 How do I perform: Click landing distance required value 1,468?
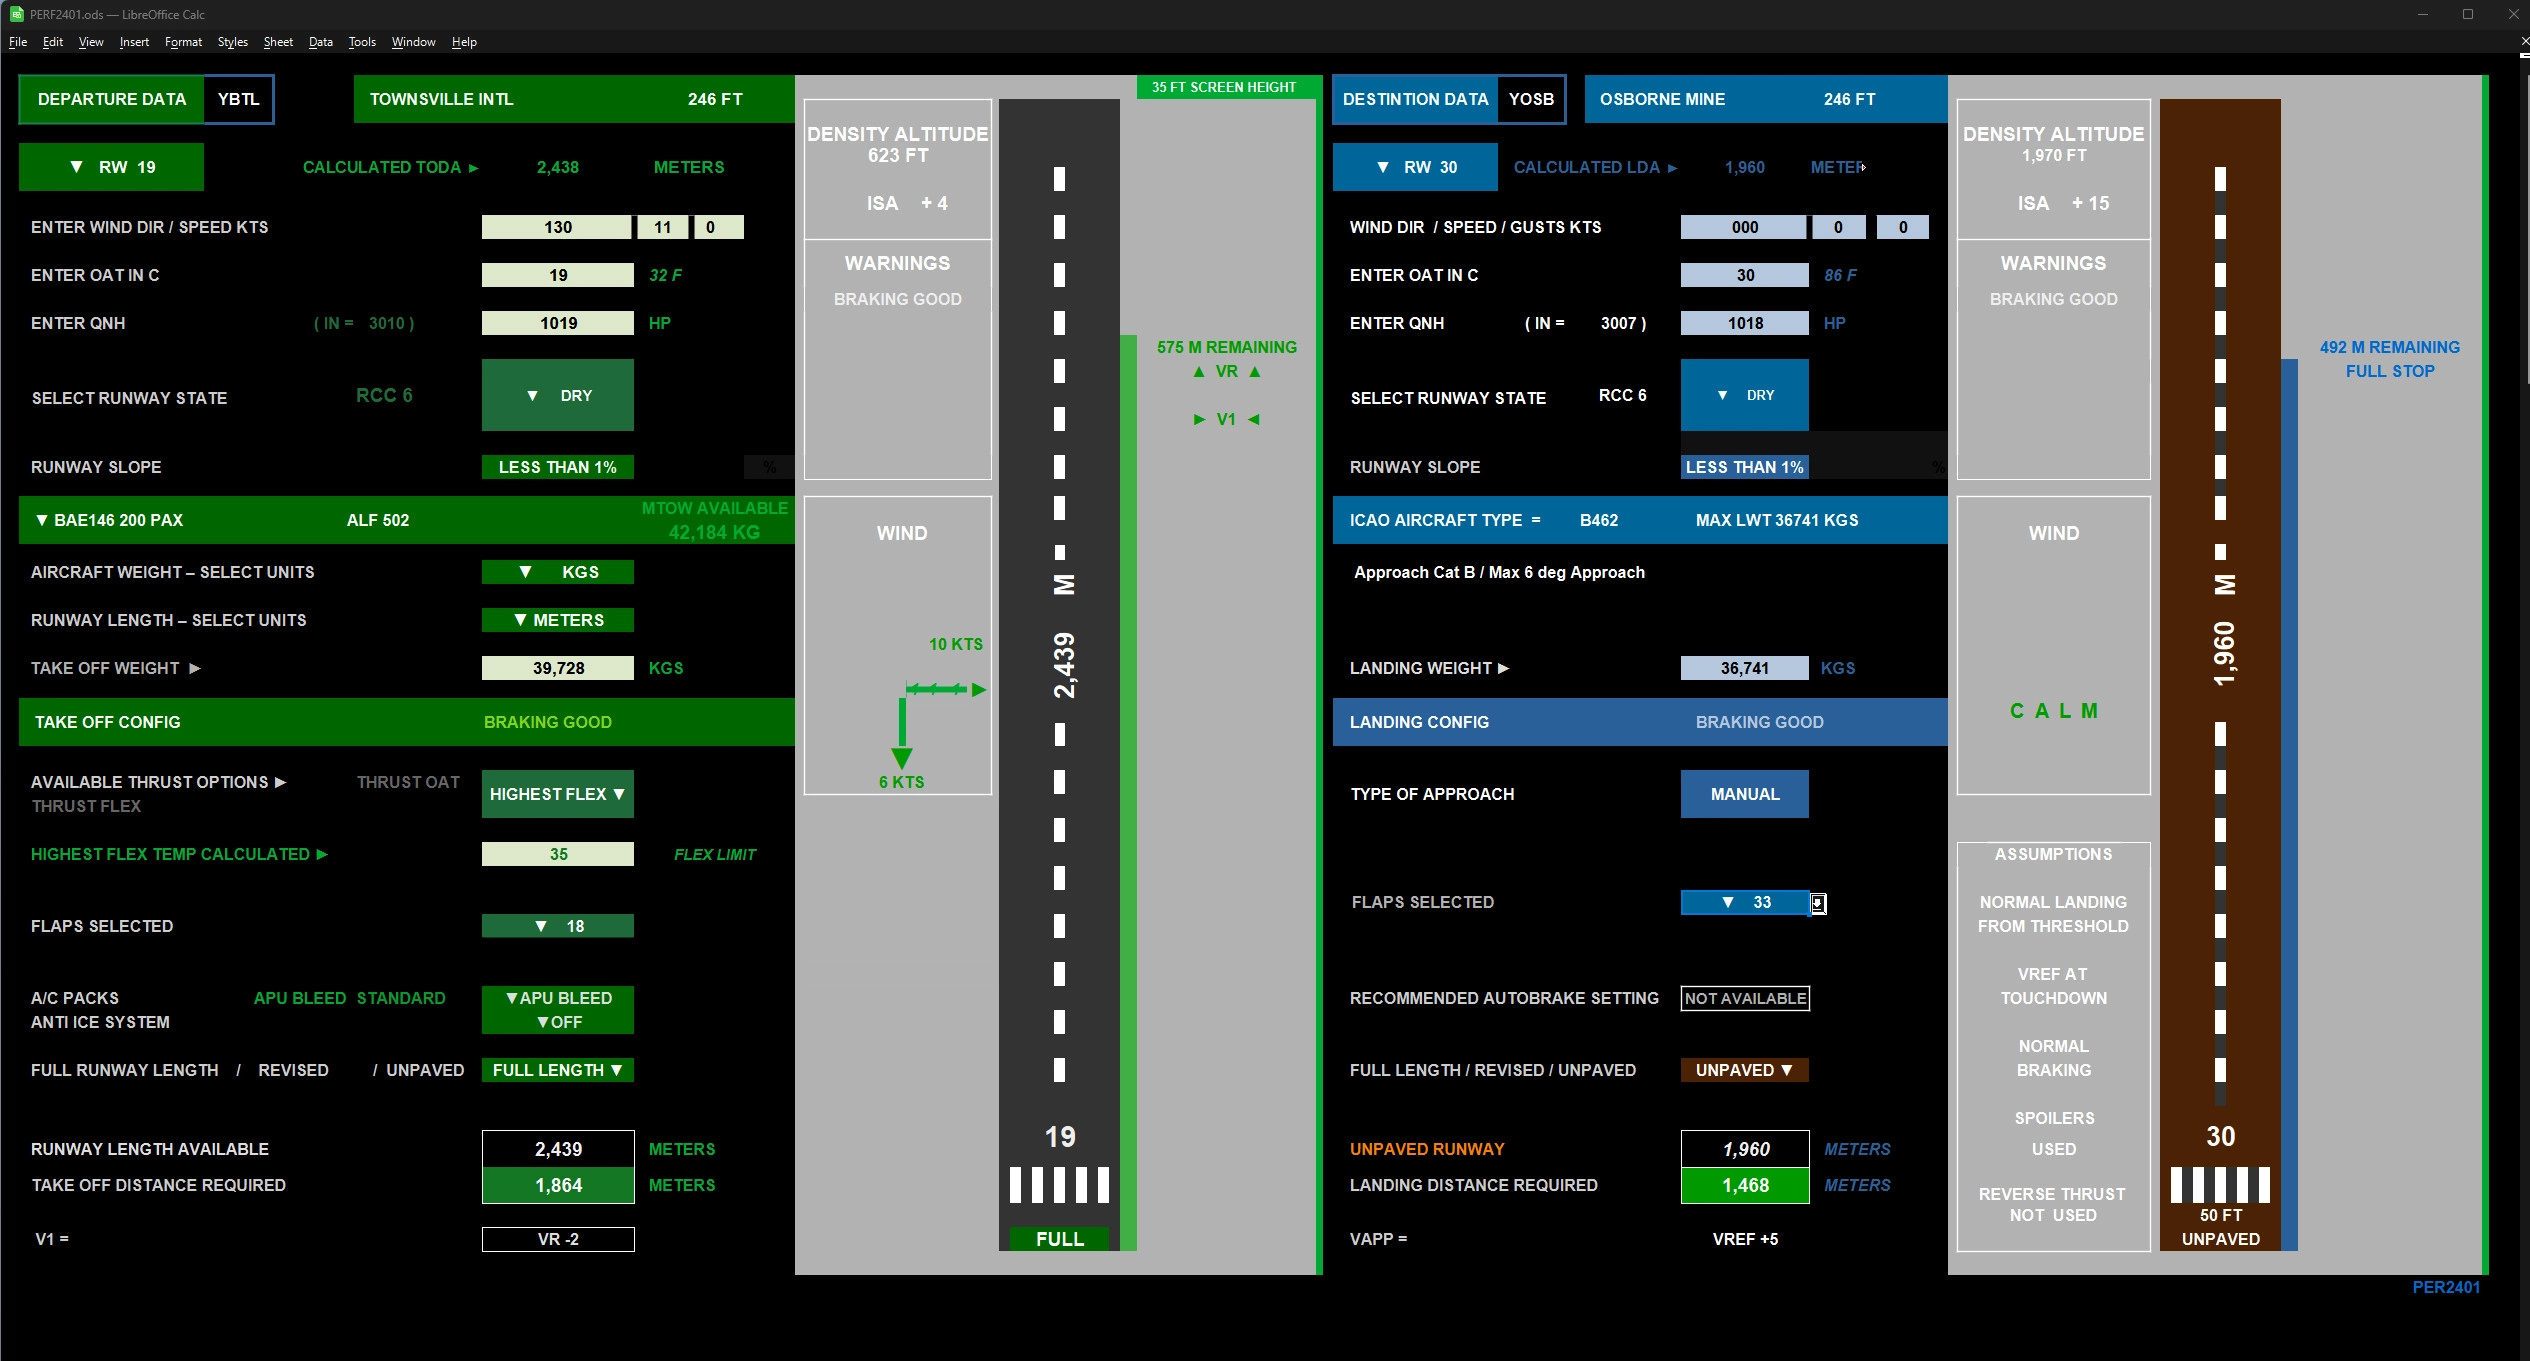(1745, 1185)
